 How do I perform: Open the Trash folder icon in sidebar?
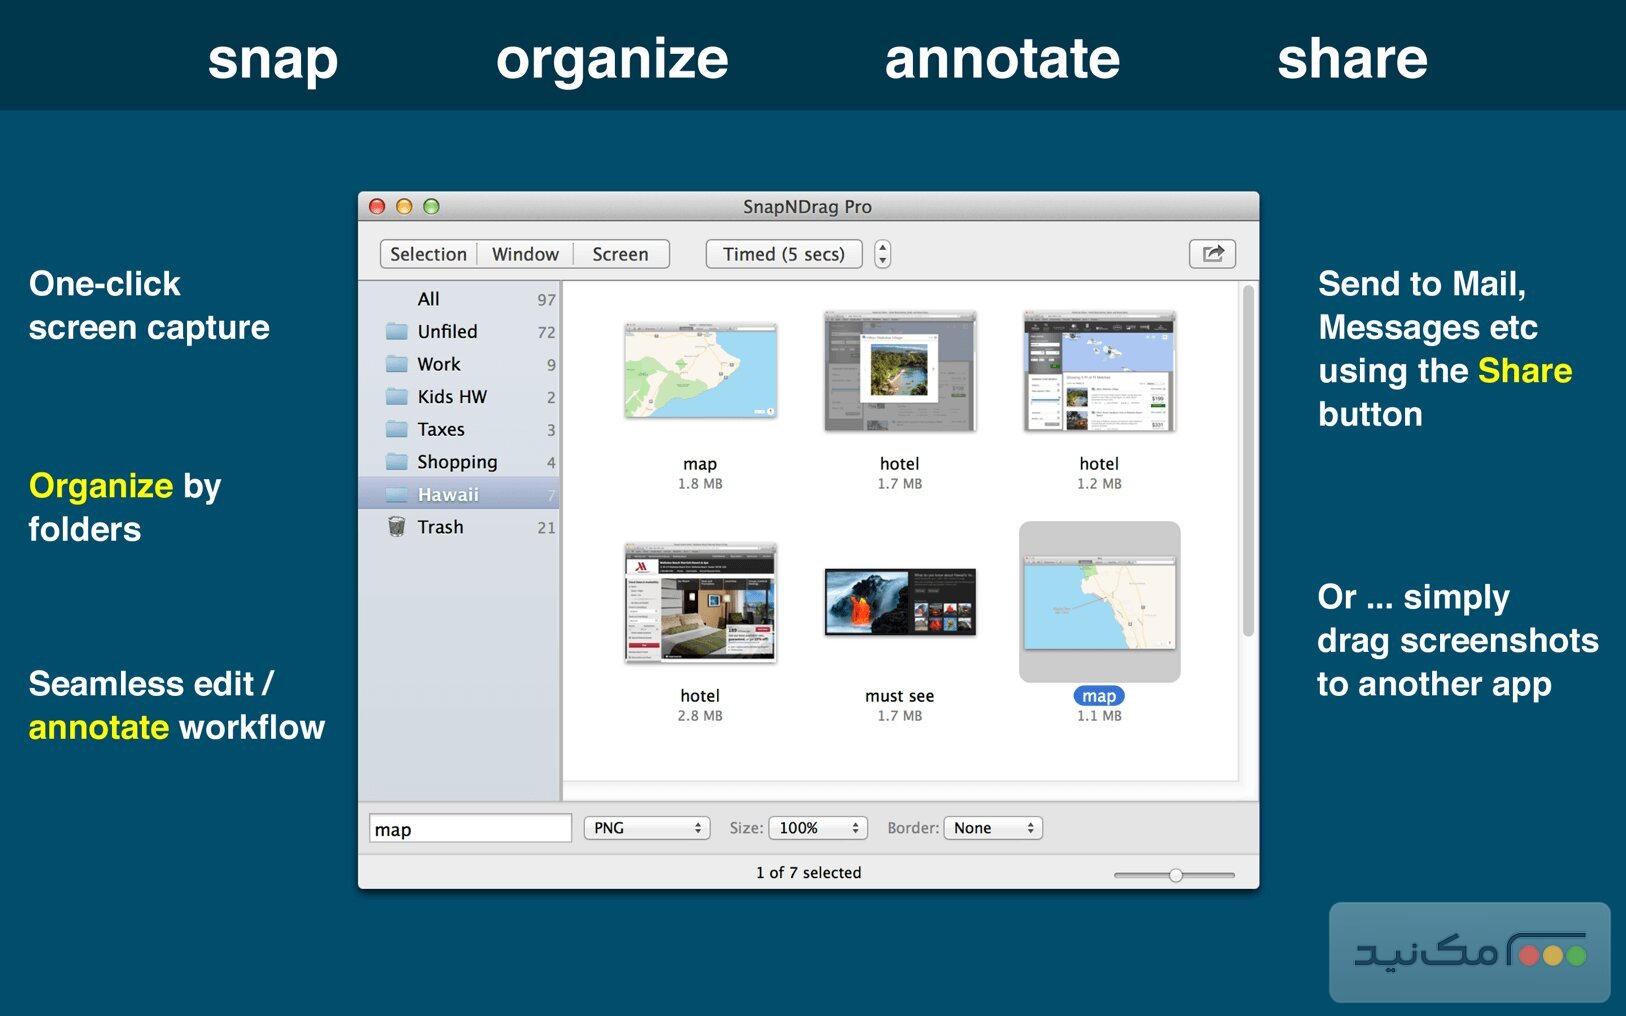coord(395,526)
